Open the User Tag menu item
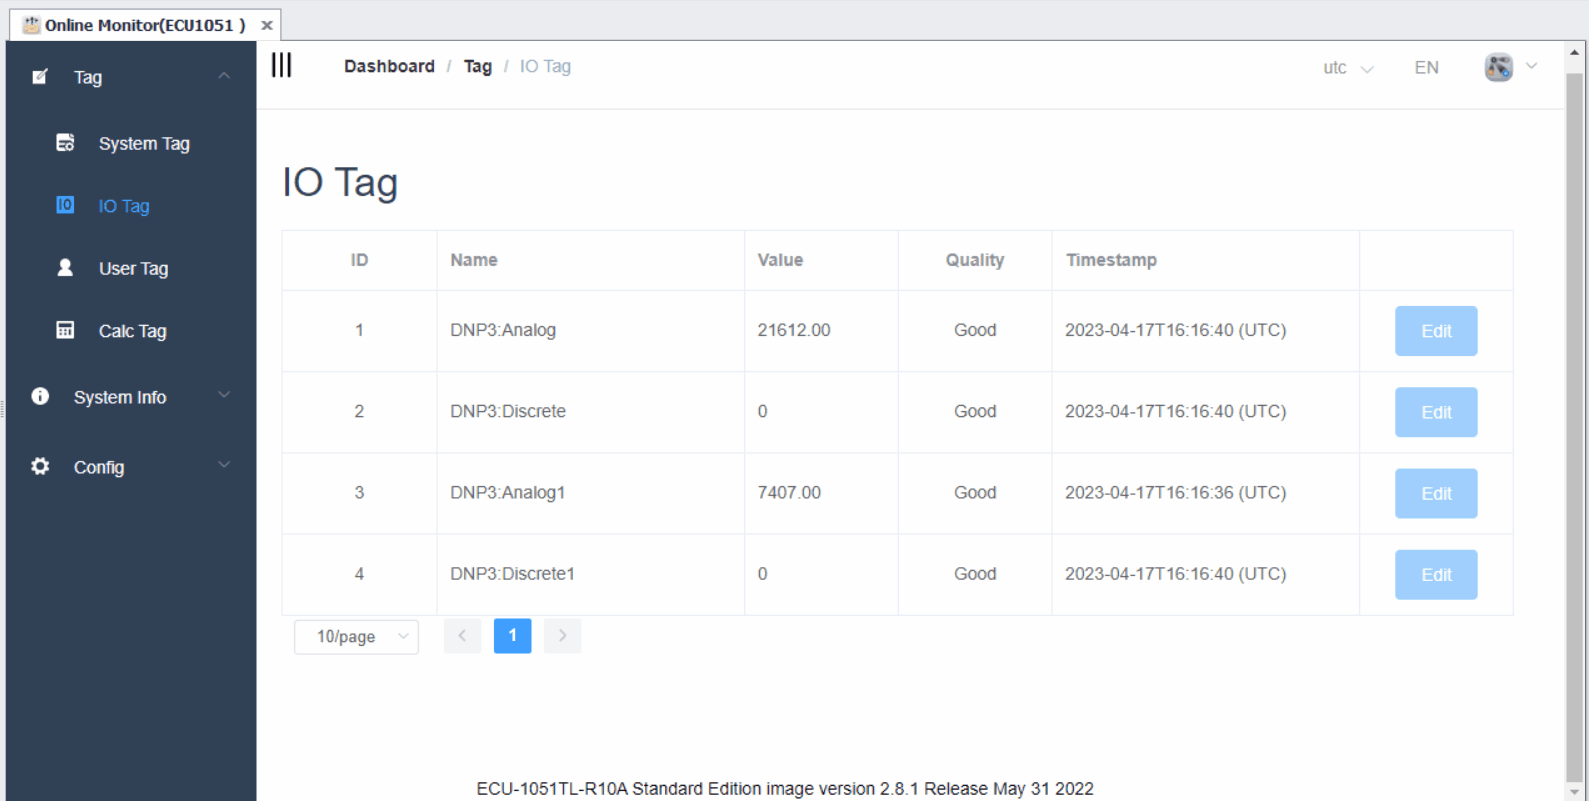The height and width of the screenshot is (801, 1589). [131, 268]
